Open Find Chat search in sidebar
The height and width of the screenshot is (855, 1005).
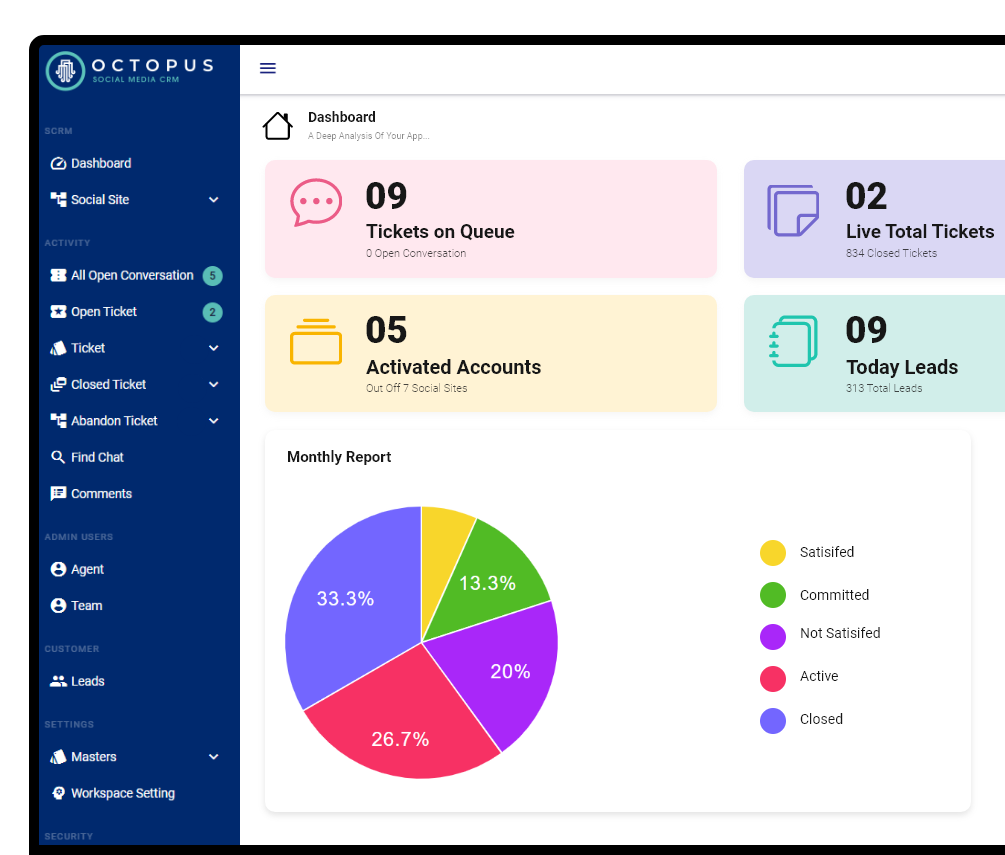point(97,457)
